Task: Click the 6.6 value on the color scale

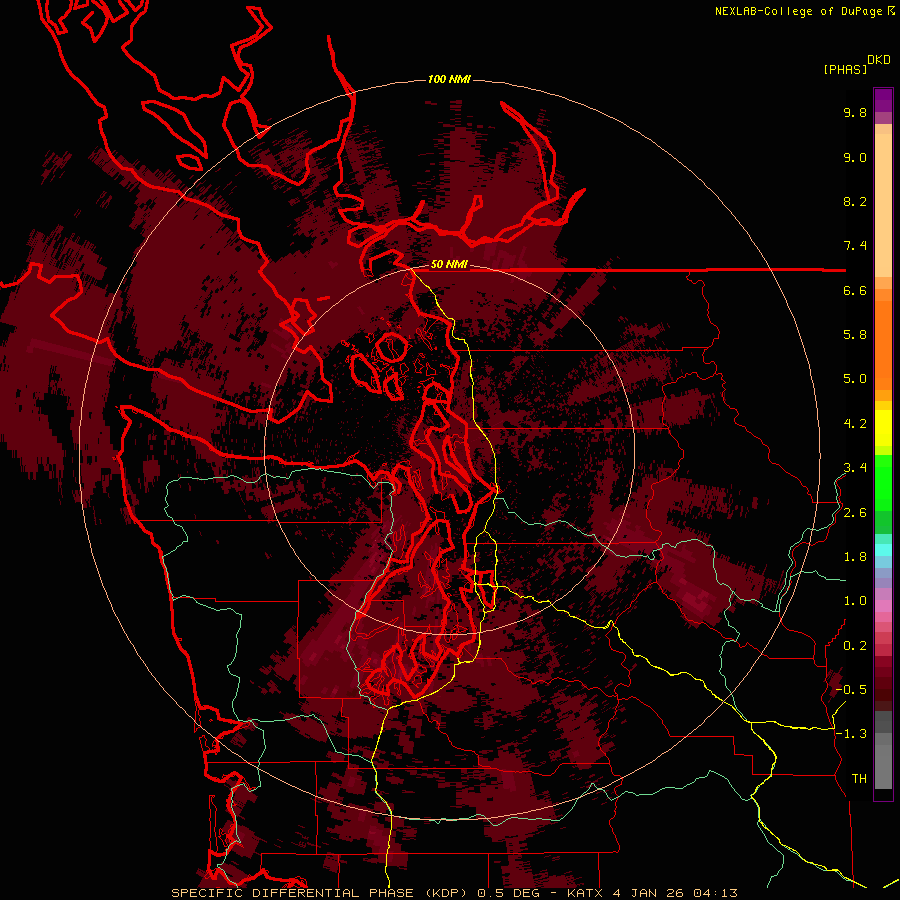Action: point(855,290)
